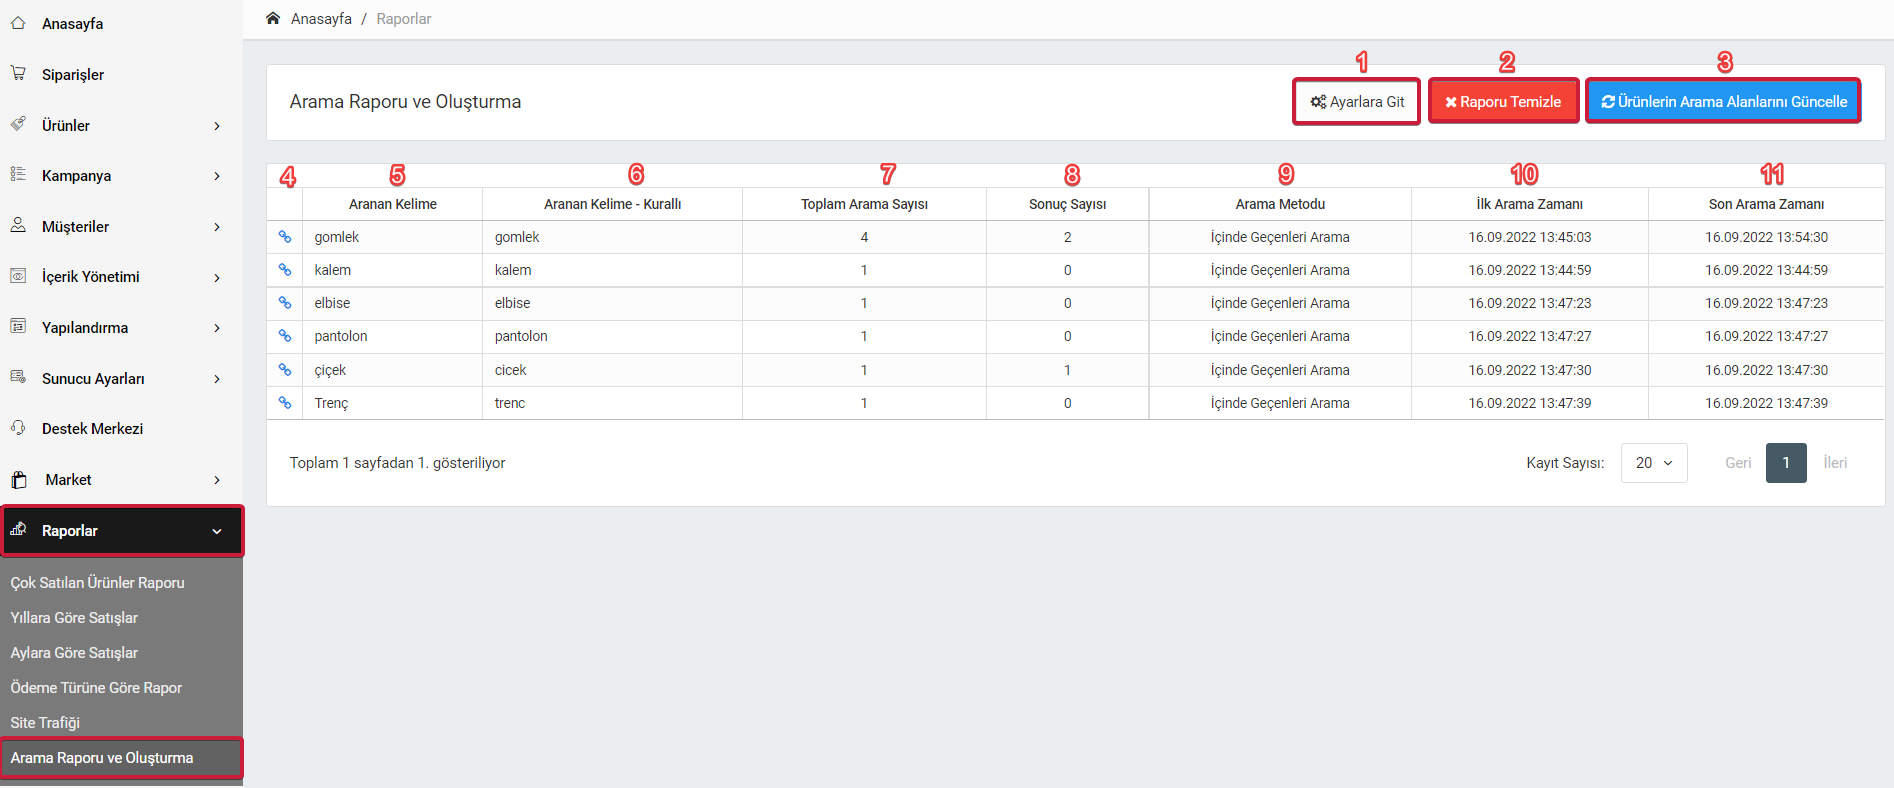Click the Anasayfa home icon in sidebar

tap(18, 22)
